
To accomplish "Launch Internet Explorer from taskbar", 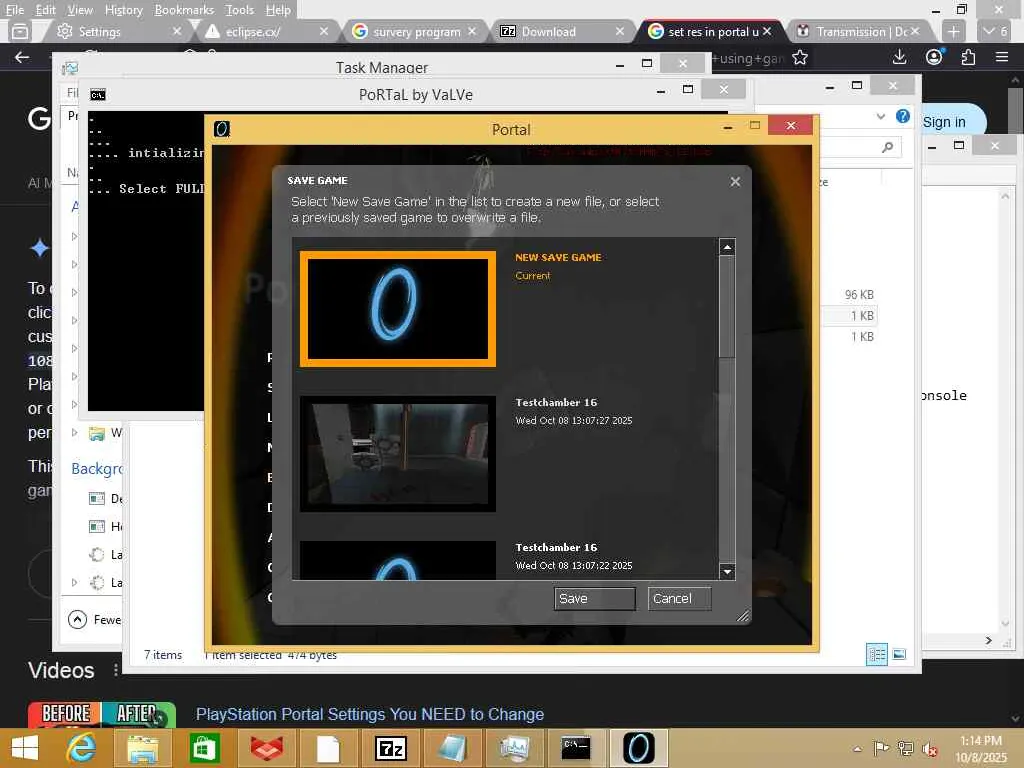I will pos(82,748).
